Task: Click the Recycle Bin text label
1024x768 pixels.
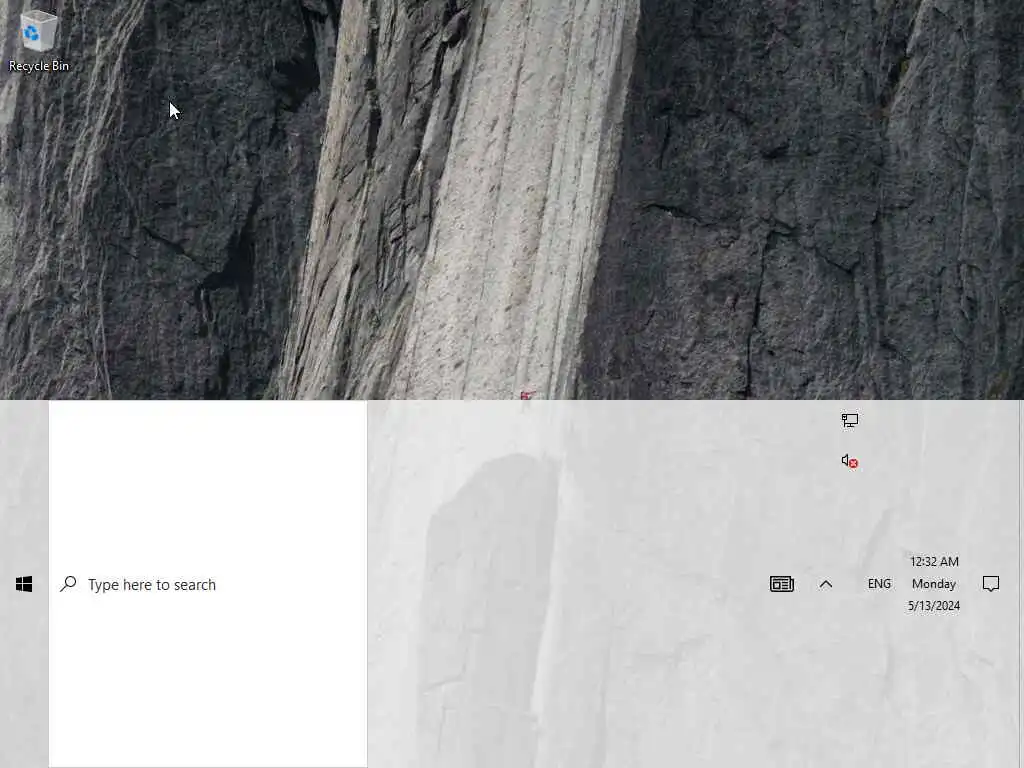Action: 39,66
